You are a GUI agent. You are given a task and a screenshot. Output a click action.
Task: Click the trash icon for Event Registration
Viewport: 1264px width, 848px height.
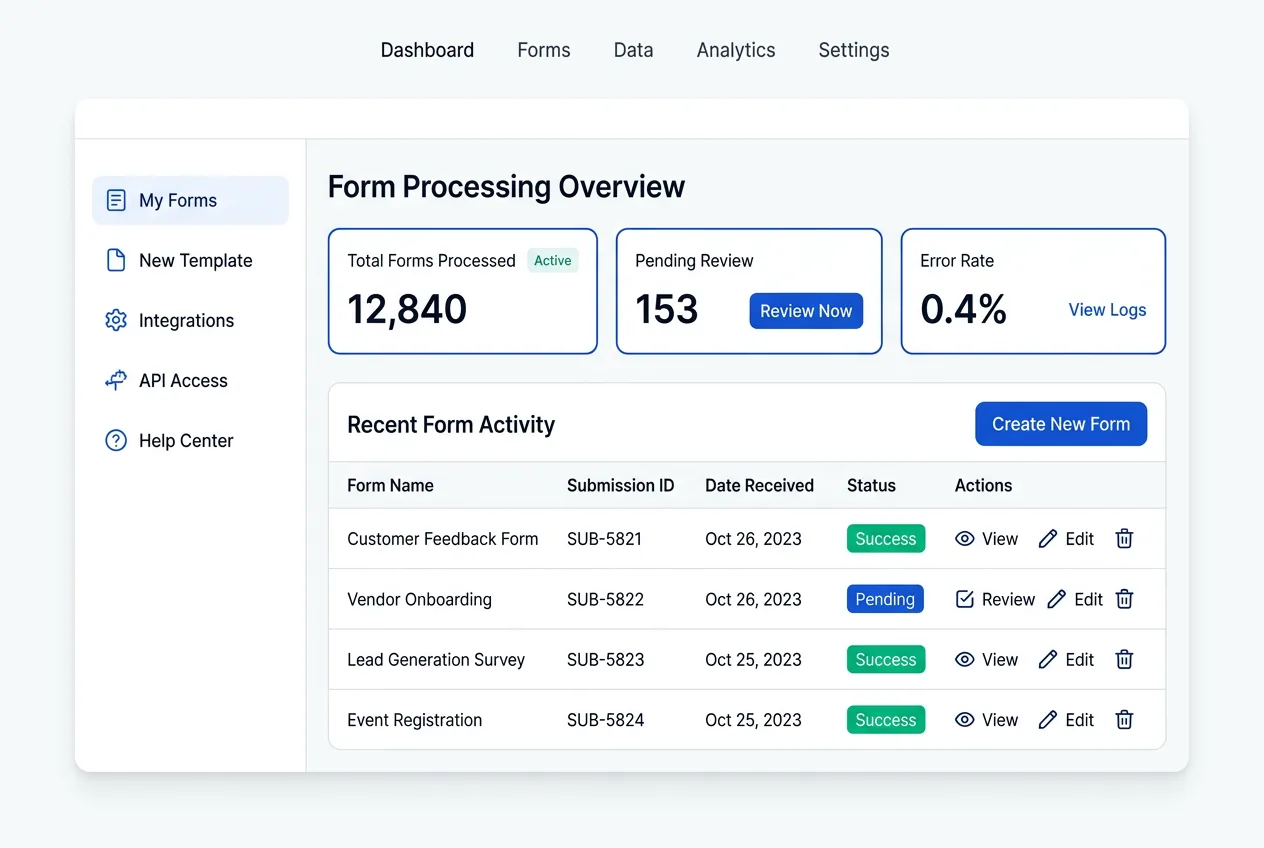(x=1123, y=719)
